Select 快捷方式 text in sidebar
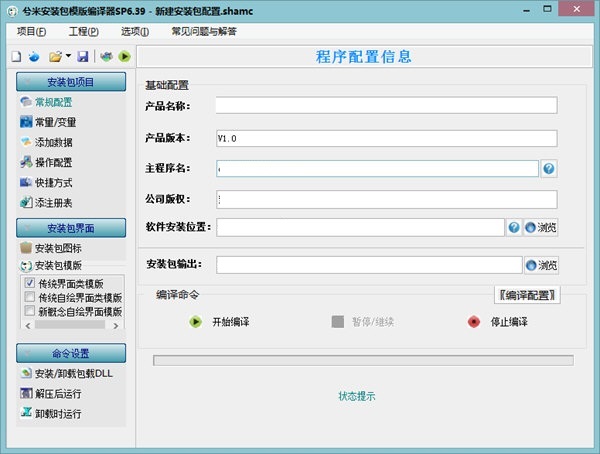This screenshot has width=600, height=454. pyautogui.click(x=54, y=183)
